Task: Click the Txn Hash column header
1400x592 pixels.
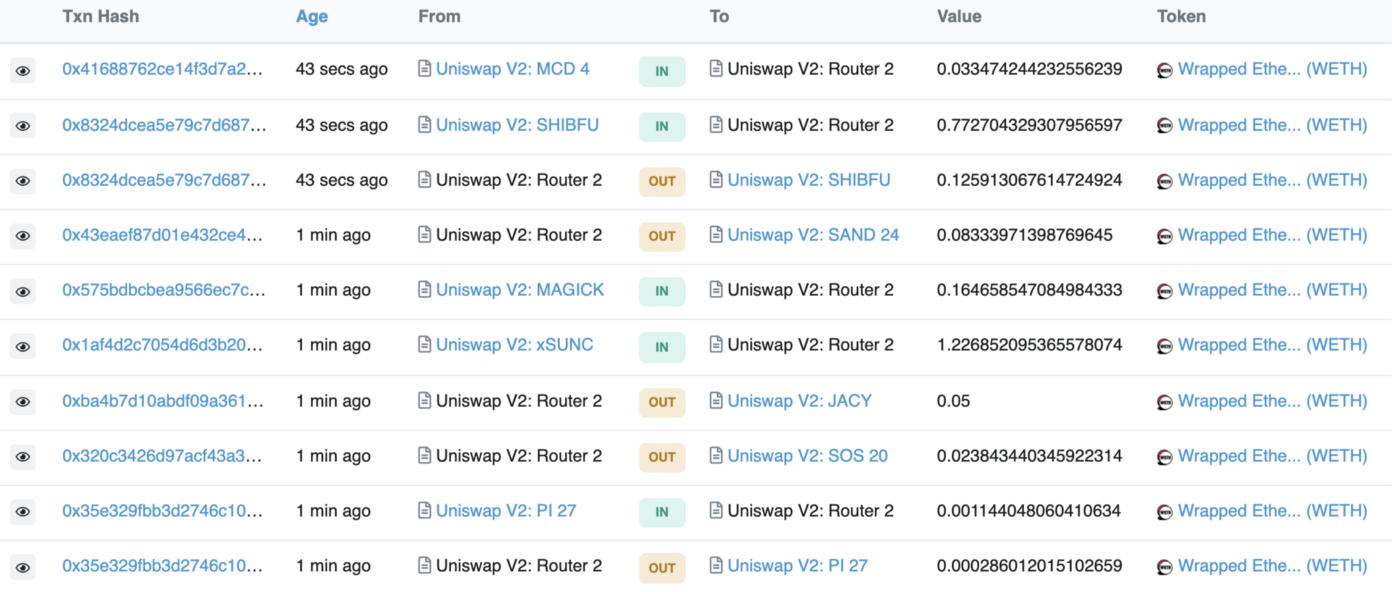Action: click(100, 16)
